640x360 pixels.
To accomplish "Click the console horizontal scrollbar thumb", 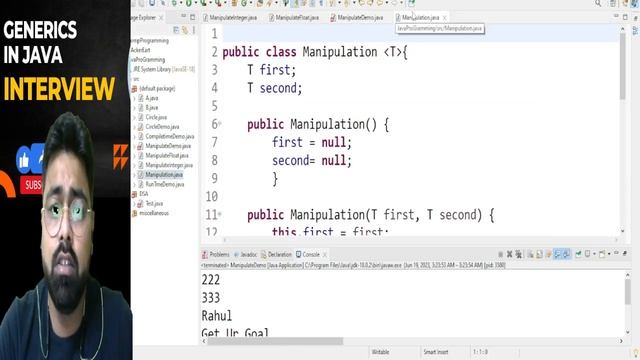I will coord(275,341).
